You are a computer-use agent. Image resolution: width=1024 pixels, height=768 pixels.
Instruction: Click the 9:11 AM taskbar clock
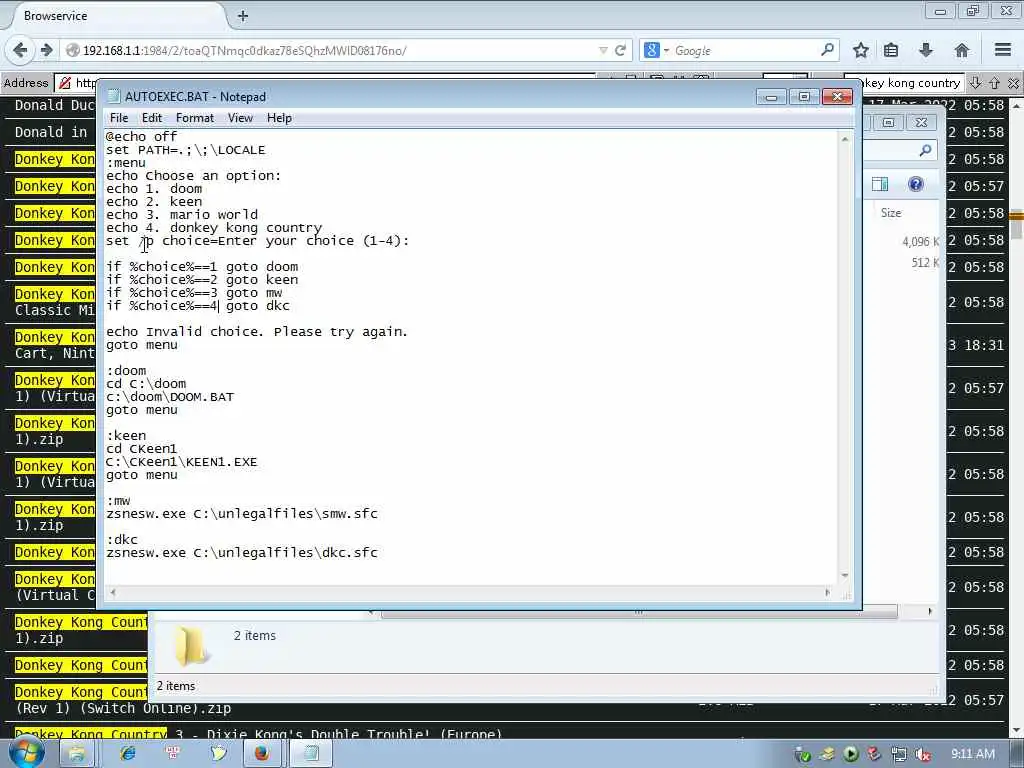point(972,754)
